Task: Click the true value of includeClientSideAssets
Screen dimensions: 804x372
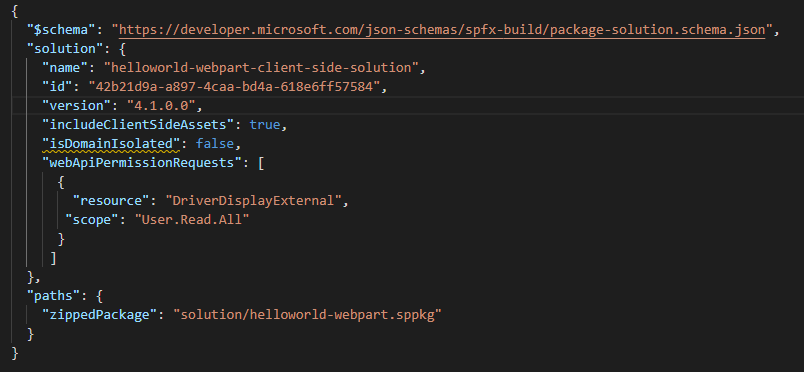Action: click(265, 125)
